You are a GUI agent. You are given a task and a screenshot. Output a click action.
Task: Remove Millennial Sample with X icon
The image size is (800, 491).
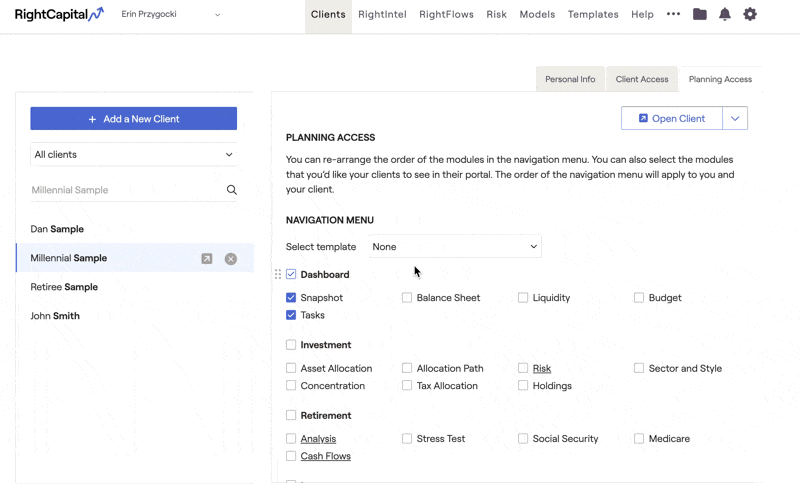pyautogui.click(x=231, y=258)
